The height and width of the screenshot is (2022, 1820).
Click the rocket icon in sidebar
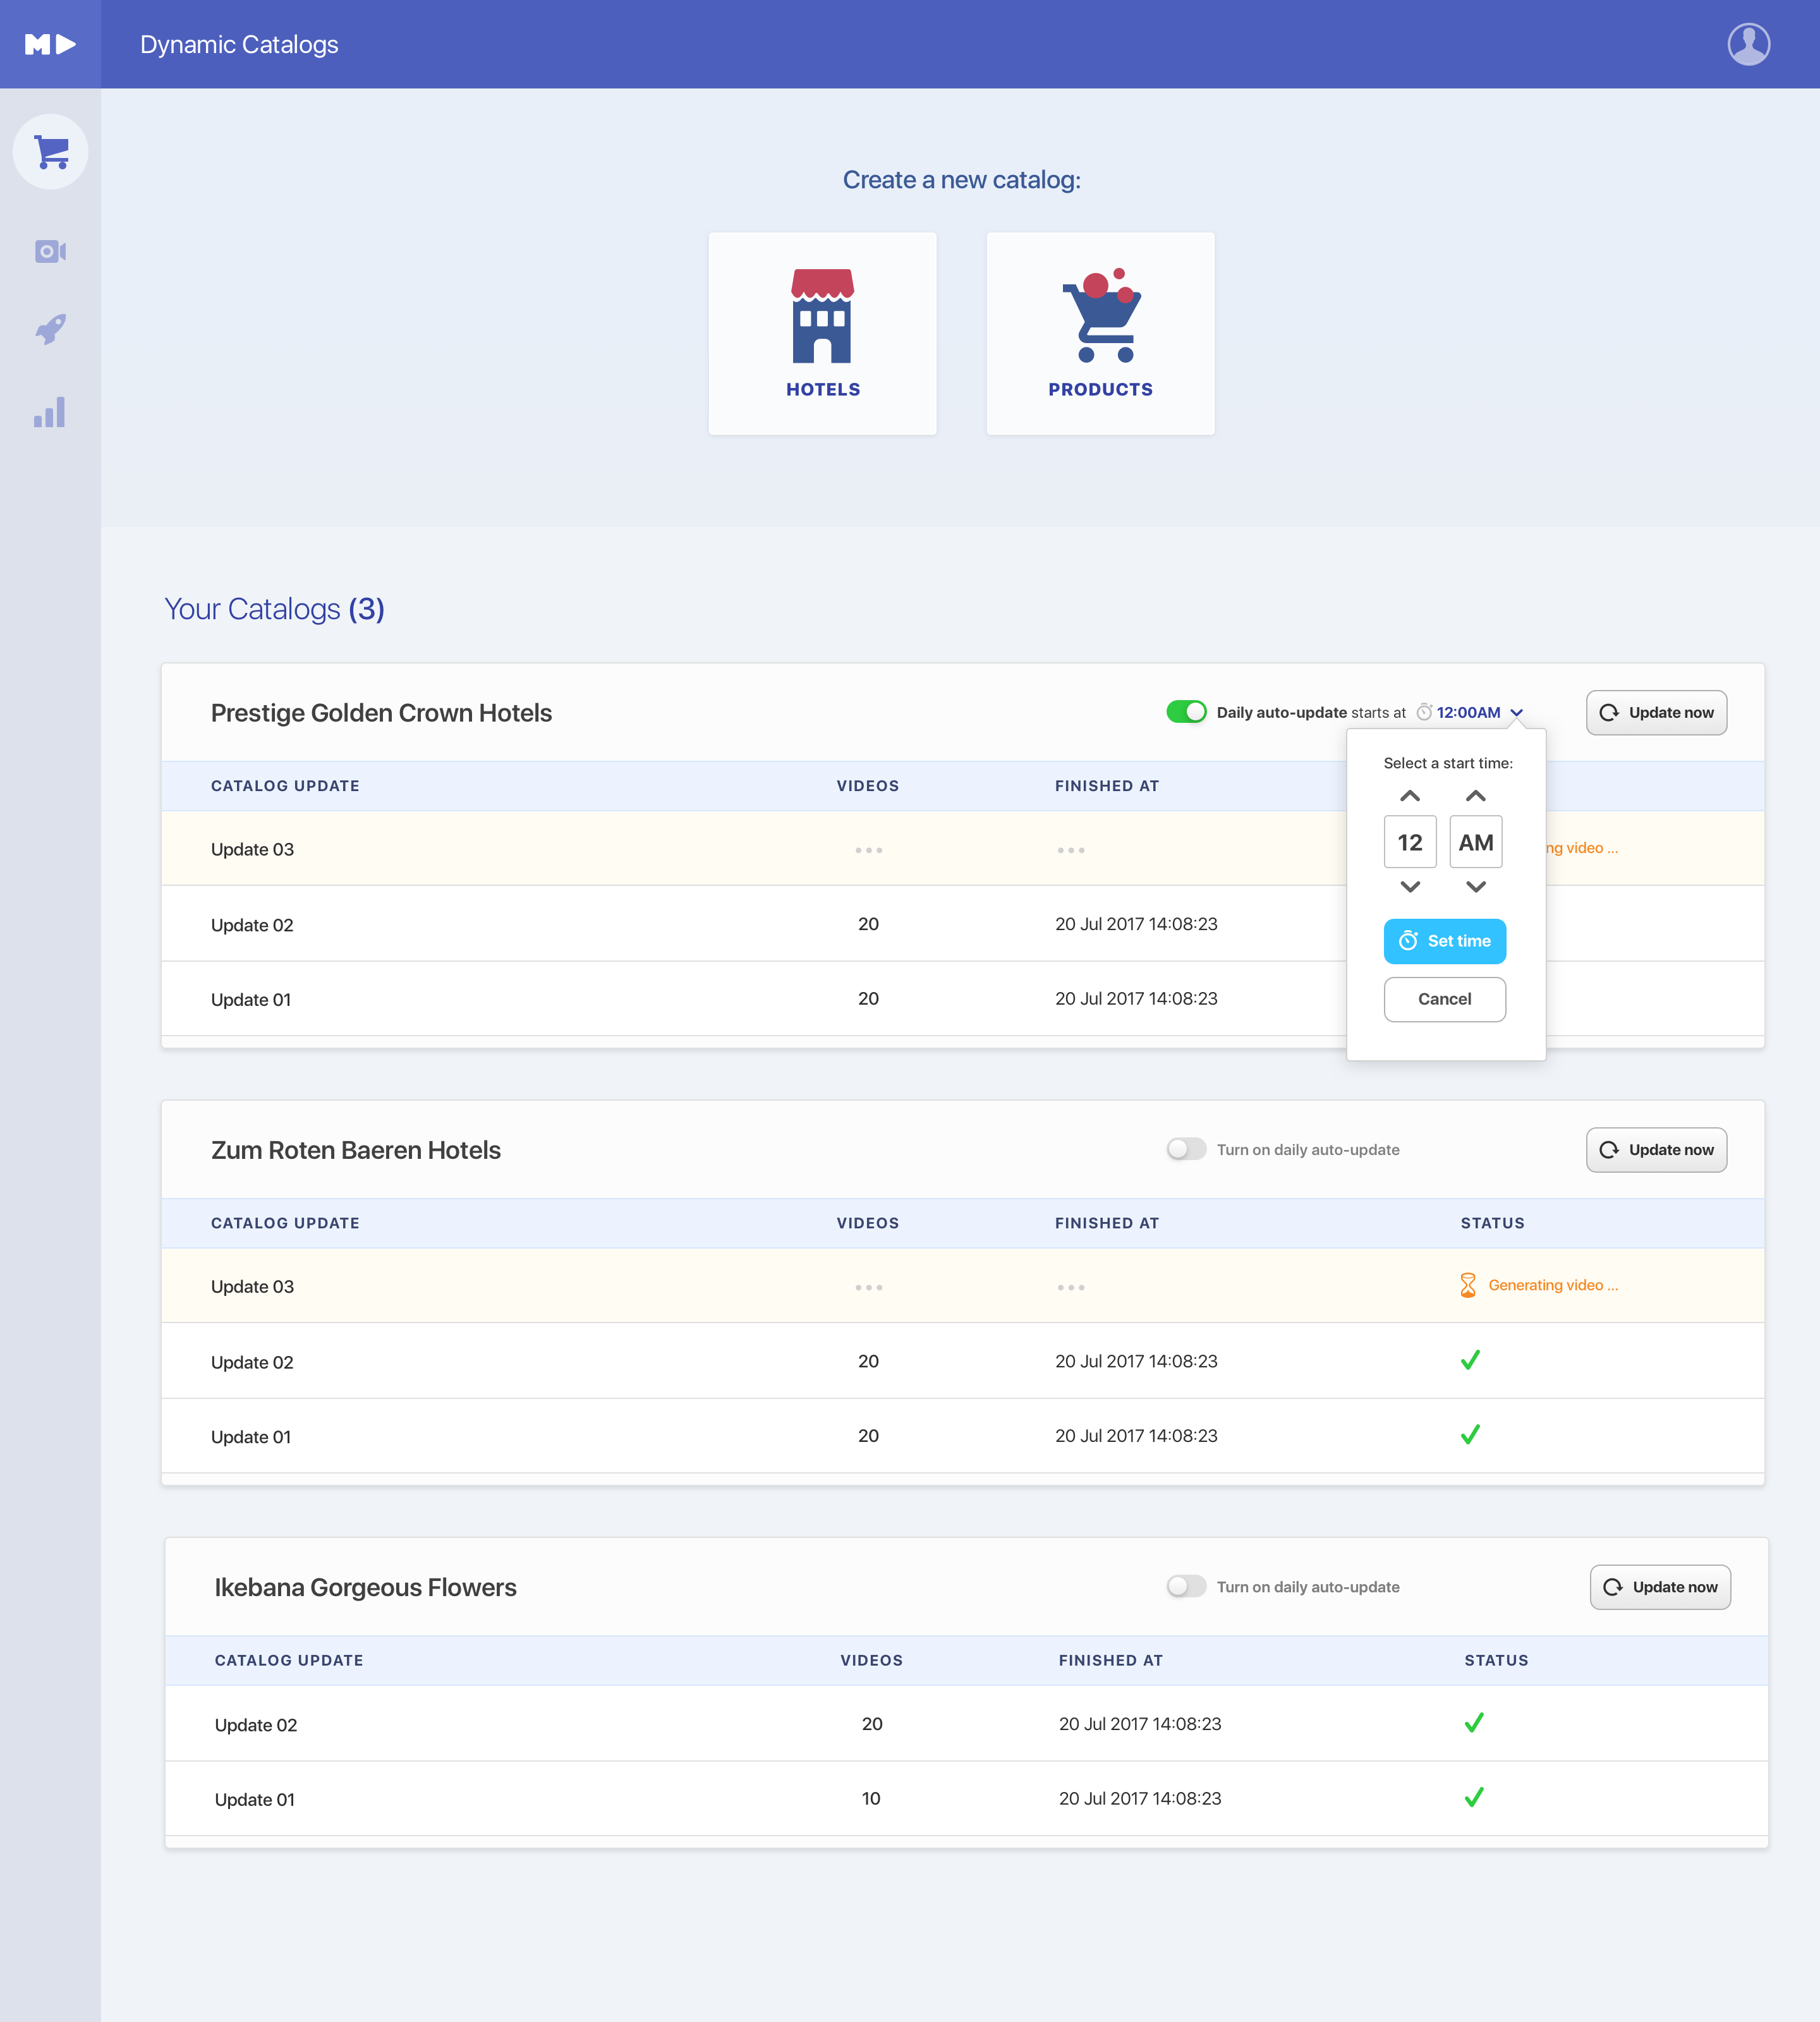[x=50, y=329]
